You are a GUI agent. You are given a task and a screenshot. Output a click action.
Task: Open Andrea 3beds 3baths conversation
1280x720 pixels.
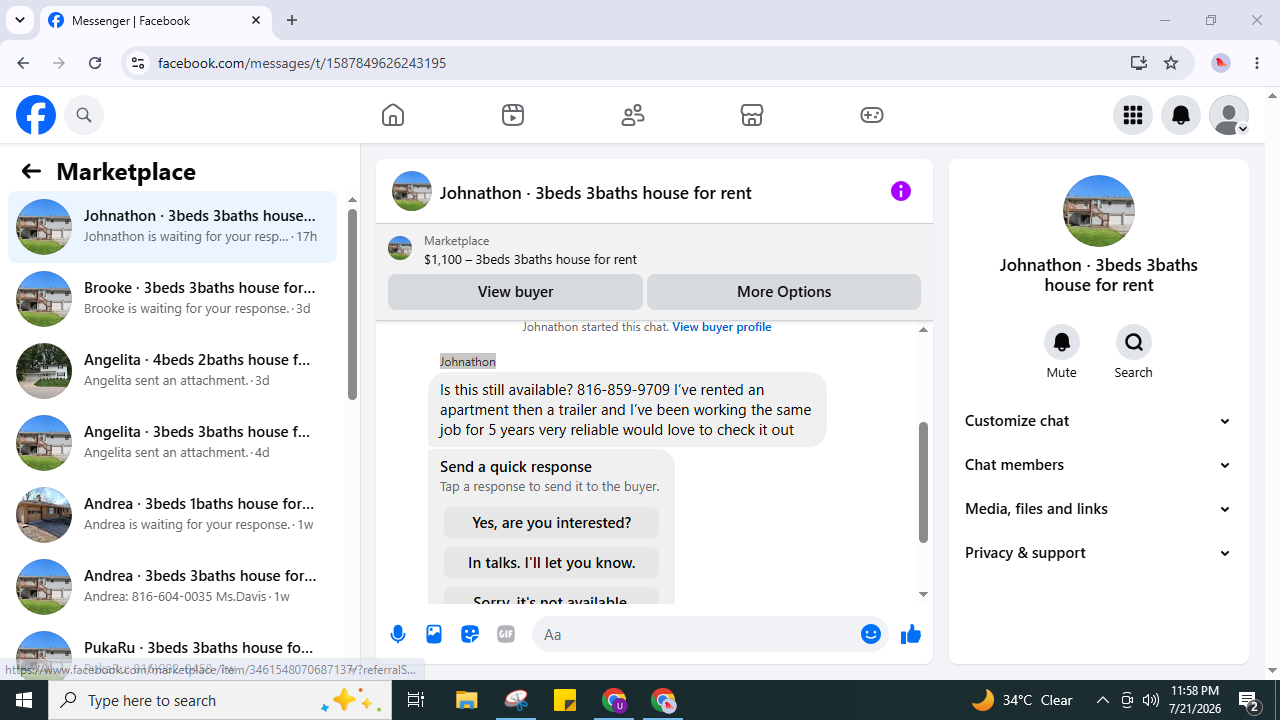point(172,587)
